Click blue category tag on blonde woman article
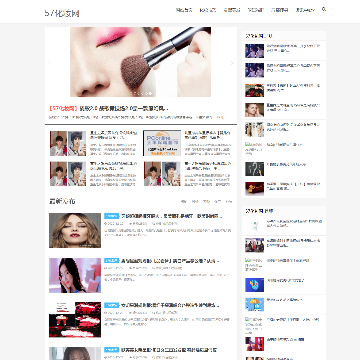The image size is (360, 360). tap(111, 216)
